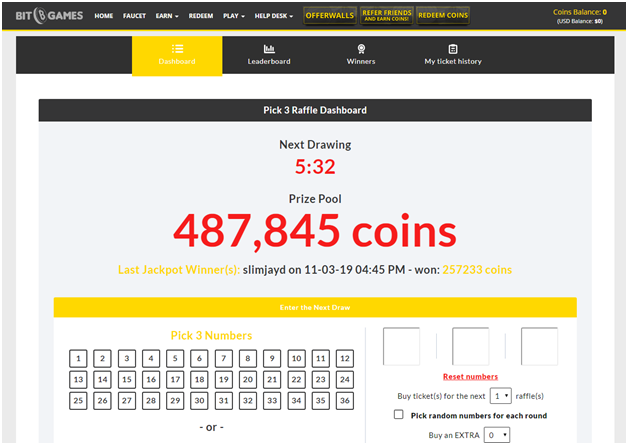Pick number 20
This screenshot has height=445, width=628.
[x=248, y=379]
